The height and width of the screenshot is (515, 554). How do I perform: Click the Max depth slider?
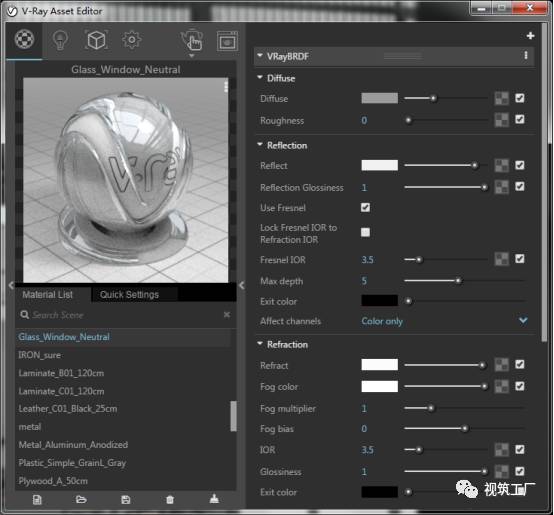click(x=464, y=280)
